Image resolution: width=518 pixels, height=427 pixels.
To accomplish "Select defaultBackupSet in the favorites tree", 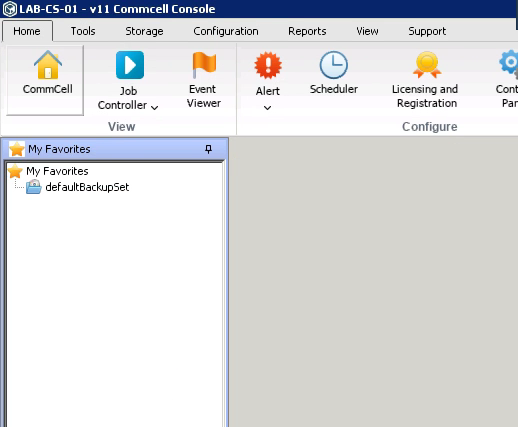I will [x=87, y=187].
